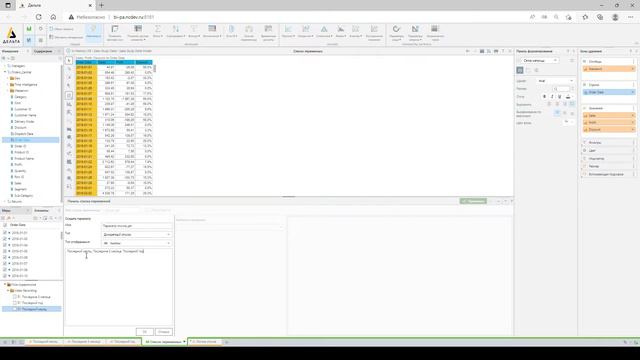Confirm with the OK button
Screen dimensions: 640x360
point(144,332)
